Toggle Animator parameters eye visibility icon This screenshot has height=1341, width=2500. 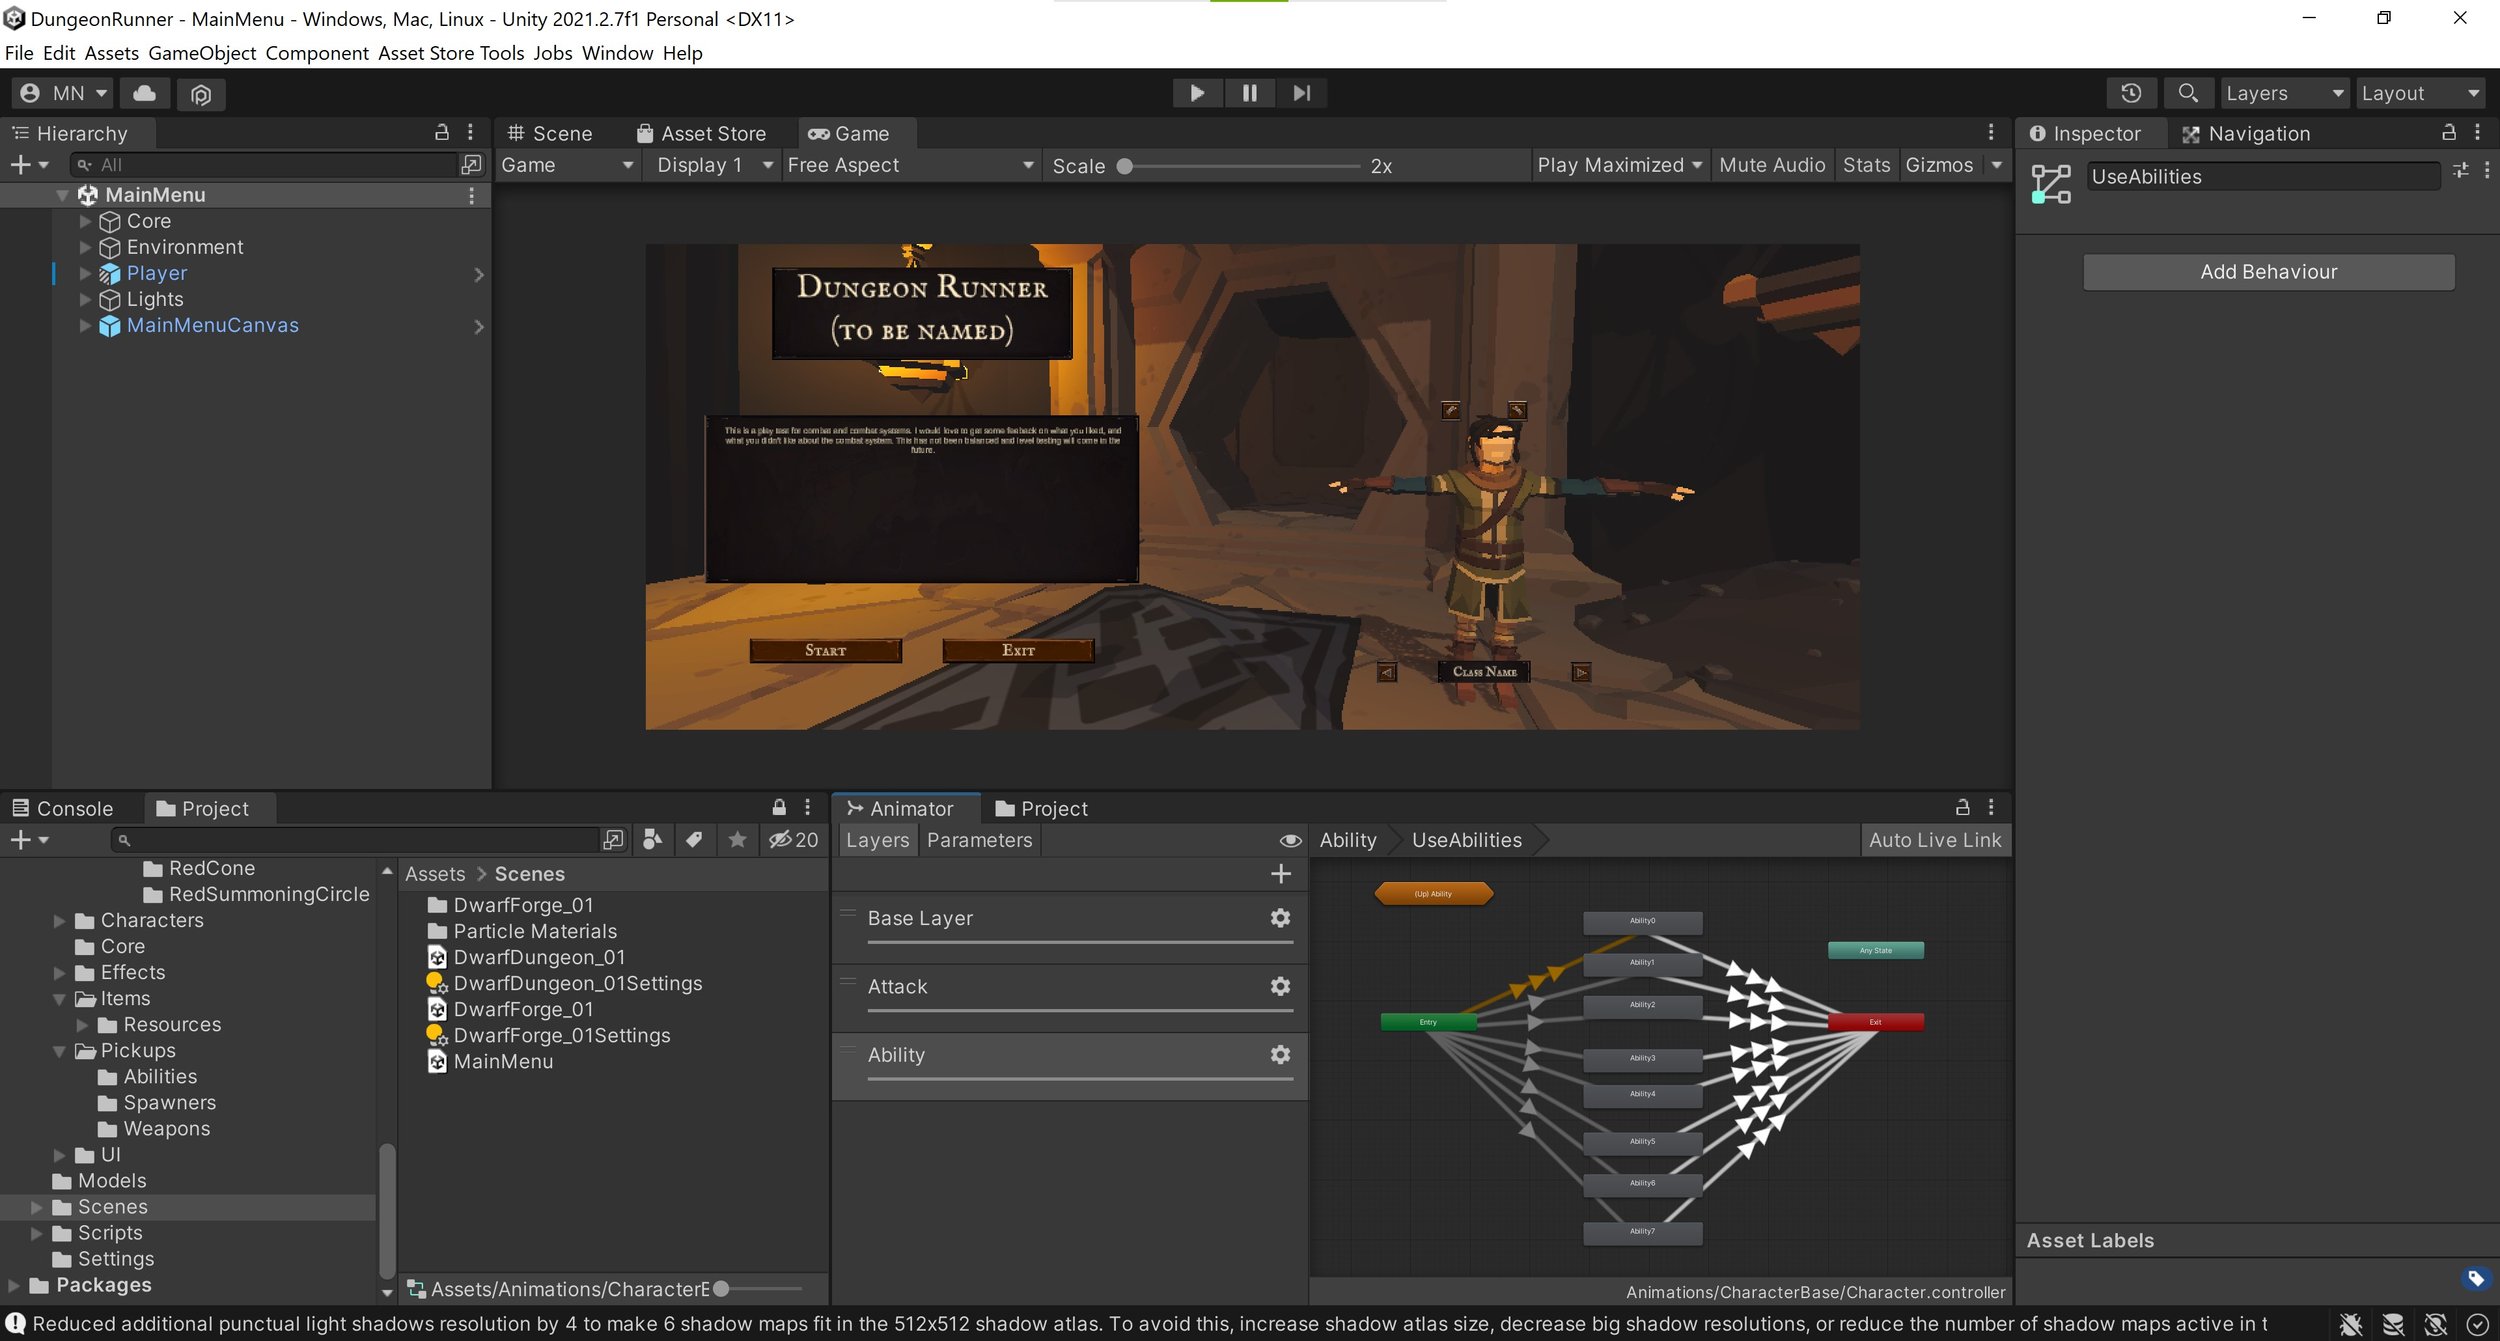pos(1290,841)
